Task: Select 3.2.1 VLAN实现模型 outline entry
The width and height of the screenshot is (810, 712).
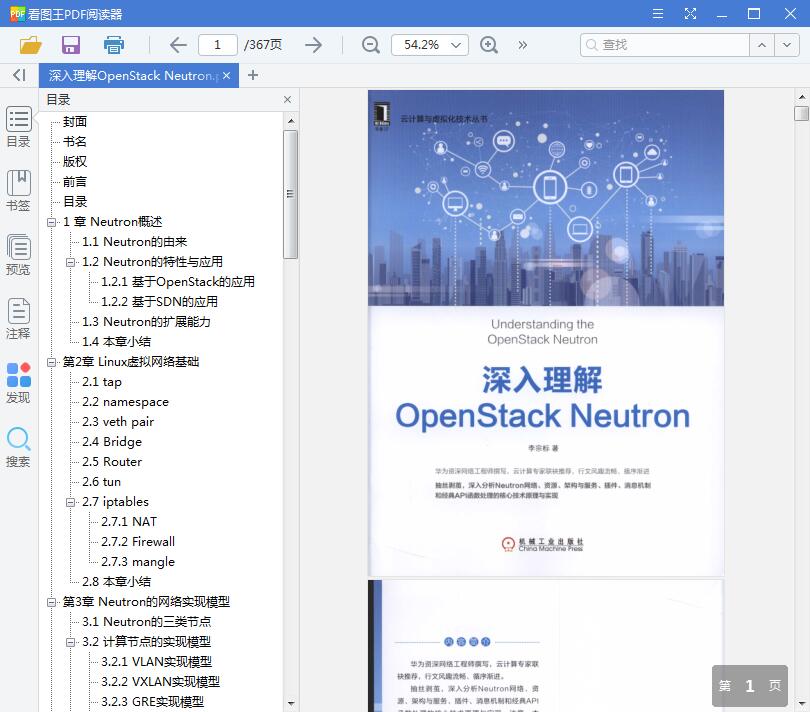Action: click(157, 662)
